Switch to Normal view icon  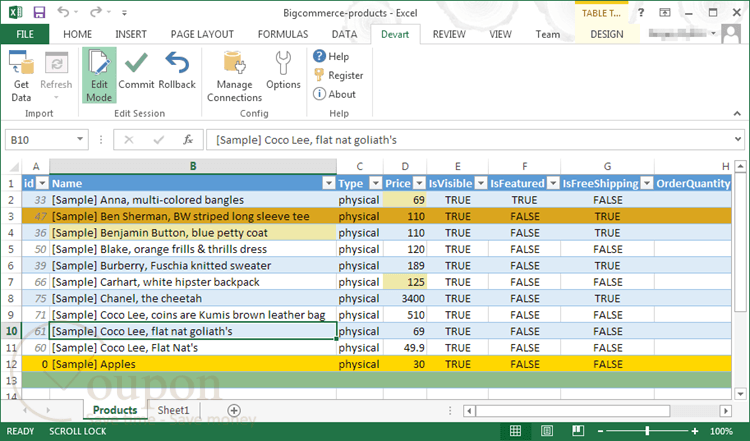point(515,431)
